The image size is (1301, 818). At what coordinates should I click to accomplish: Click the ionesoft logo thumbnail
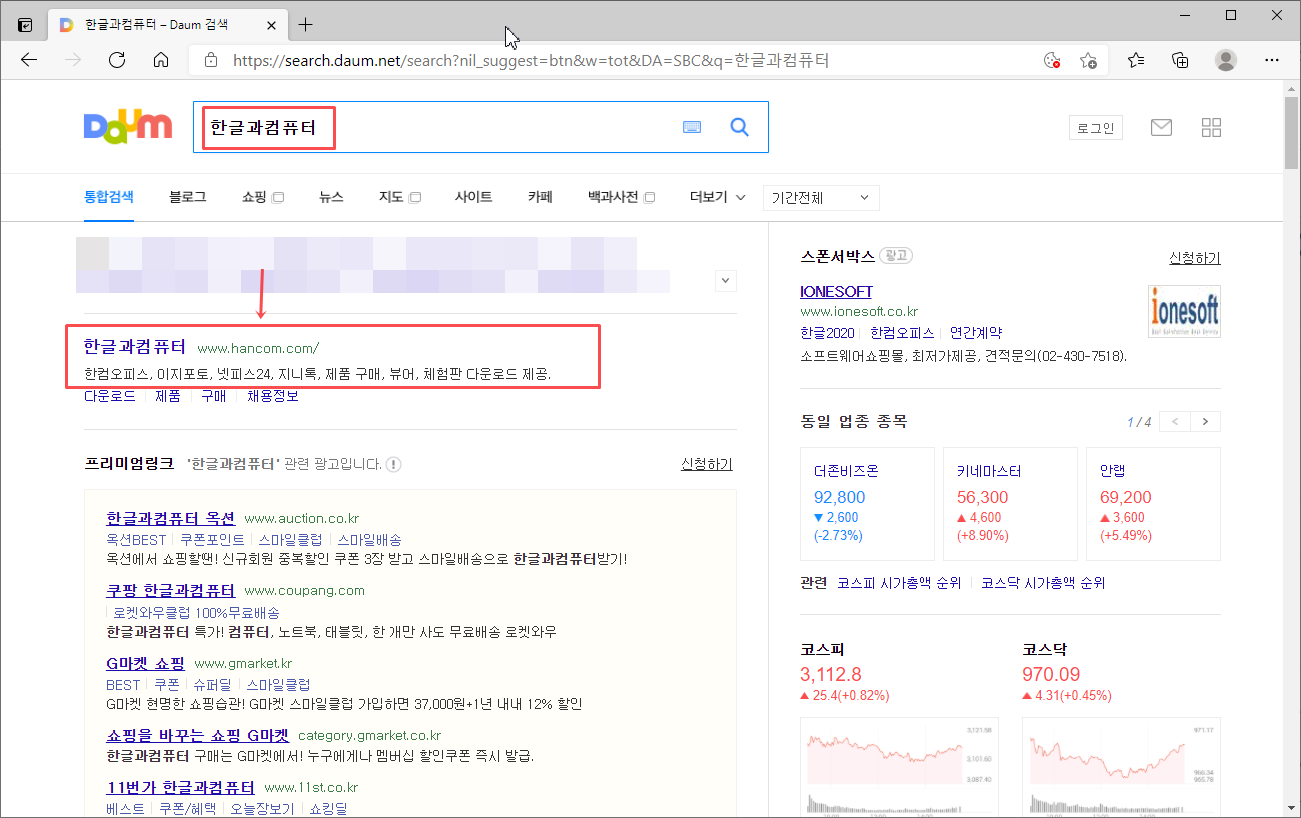(x=1184, y=311)
